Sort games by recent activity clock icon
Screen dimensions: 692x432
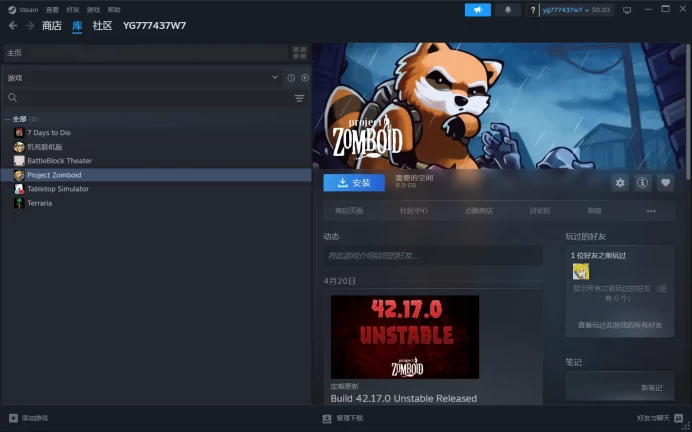291,78
